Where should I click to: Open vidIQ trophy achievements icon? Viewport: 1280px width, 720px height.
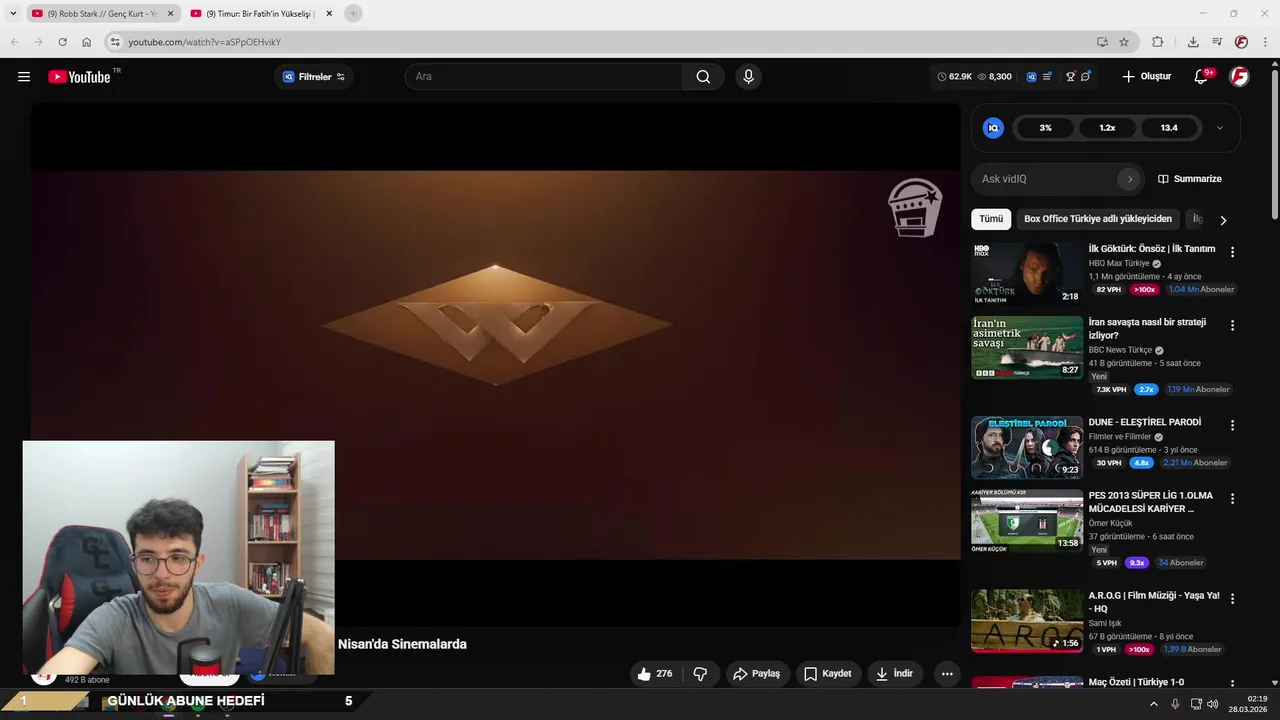tap(1070, 77)
